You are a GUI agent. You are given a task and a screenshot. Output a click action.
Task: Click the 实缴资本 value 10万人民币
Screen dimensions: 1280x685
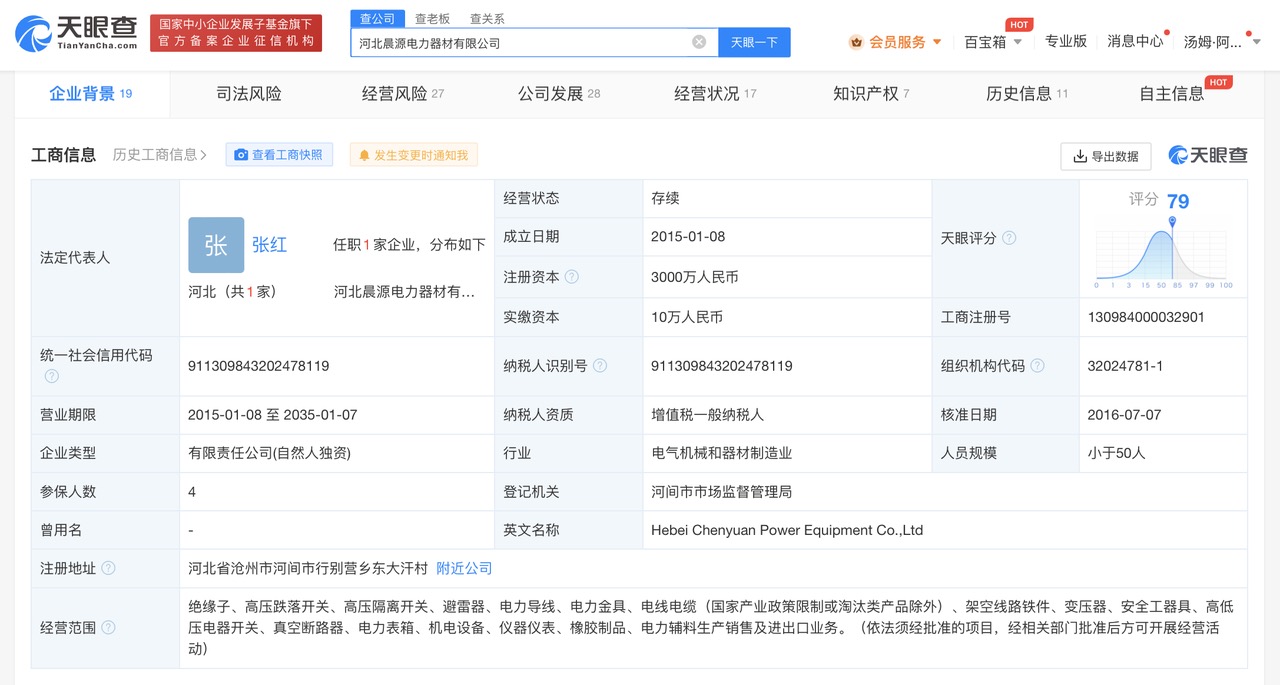686,317
